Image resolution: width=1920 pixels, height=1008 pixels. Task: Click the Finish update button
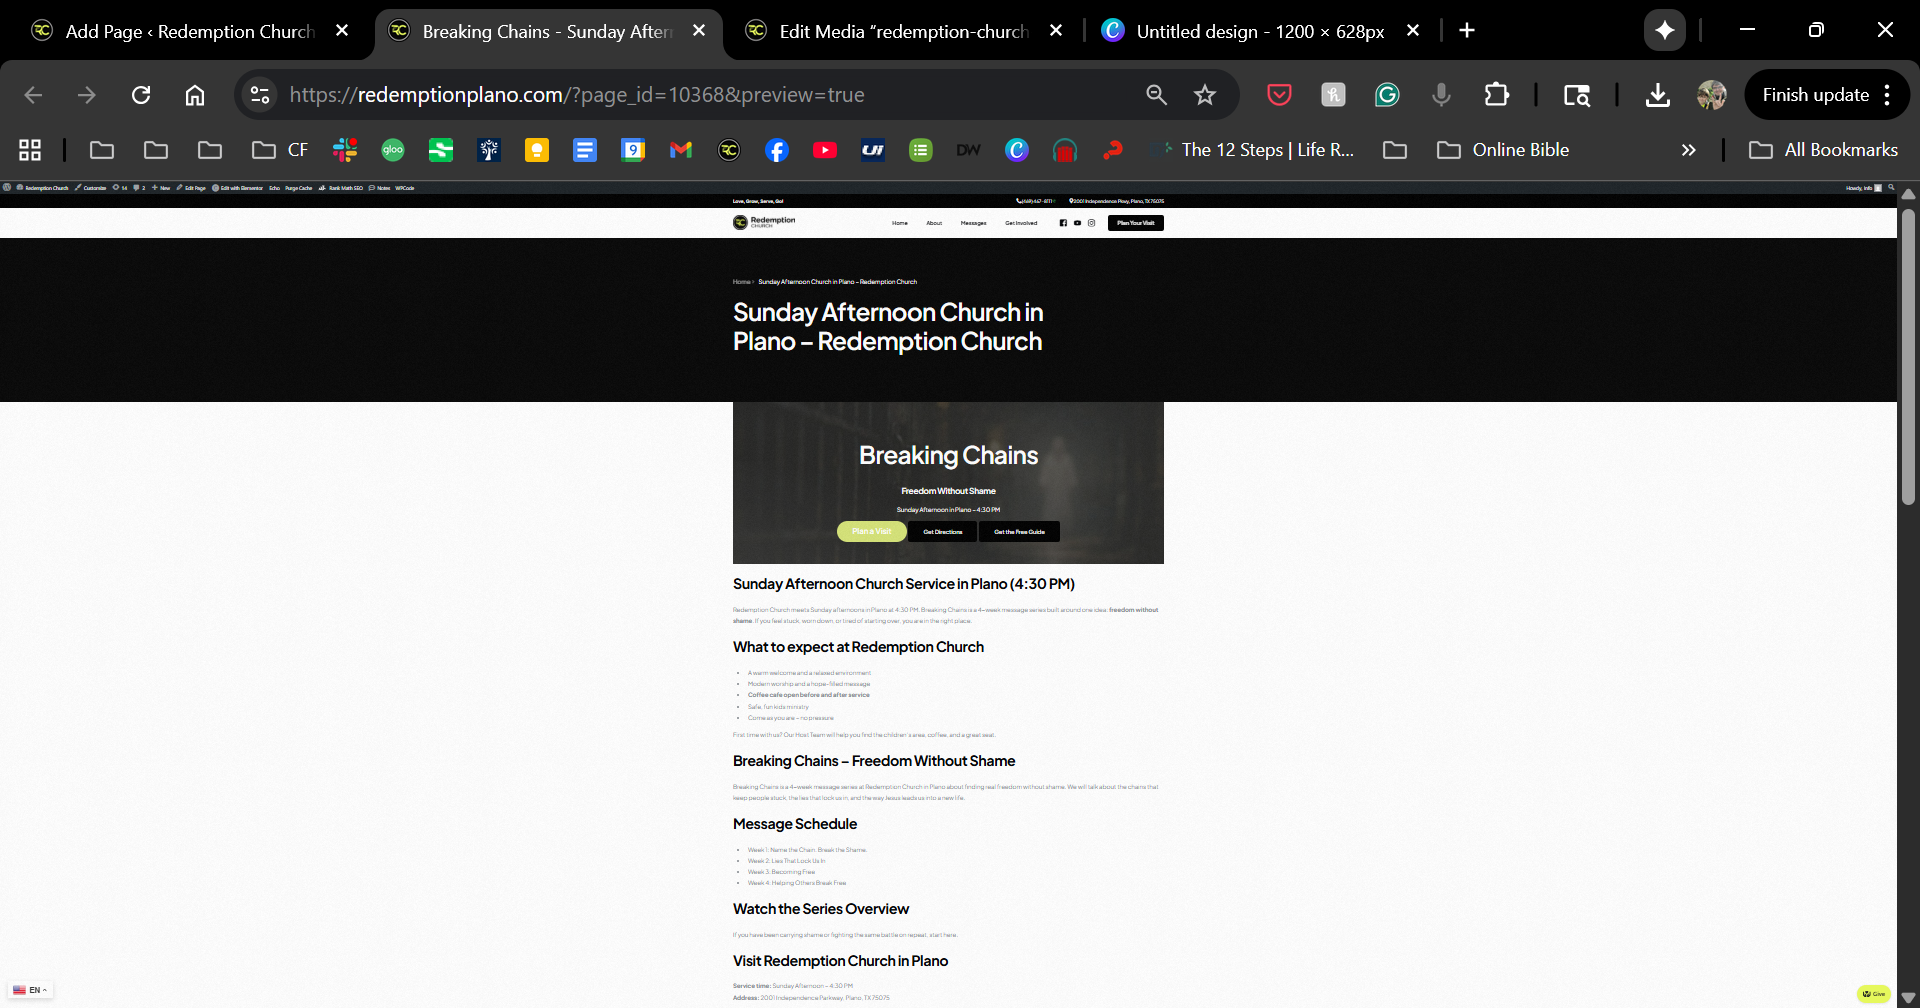click(1815, 95)
